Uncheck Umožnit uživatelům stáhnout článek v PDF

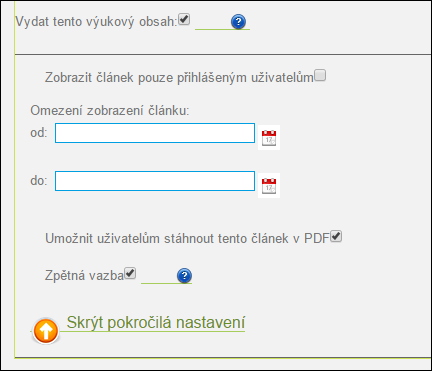pyautogui.click(x=336, y=236)
